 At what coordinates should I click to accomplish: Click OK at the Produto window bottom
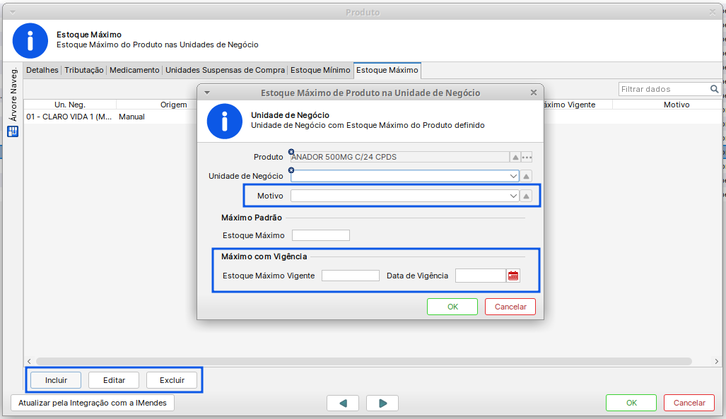(x=632, y=403)
